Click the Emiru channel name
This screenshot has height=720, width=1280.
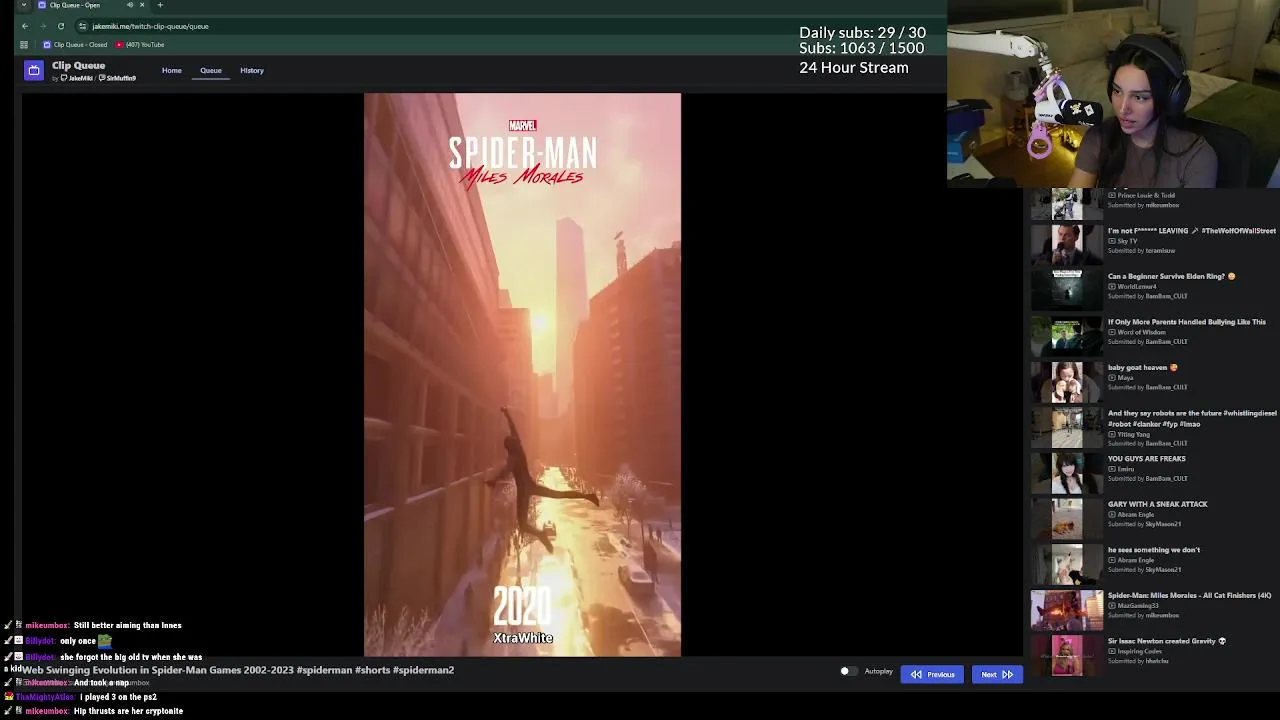pyautogui.click(x=1126, y=469)
